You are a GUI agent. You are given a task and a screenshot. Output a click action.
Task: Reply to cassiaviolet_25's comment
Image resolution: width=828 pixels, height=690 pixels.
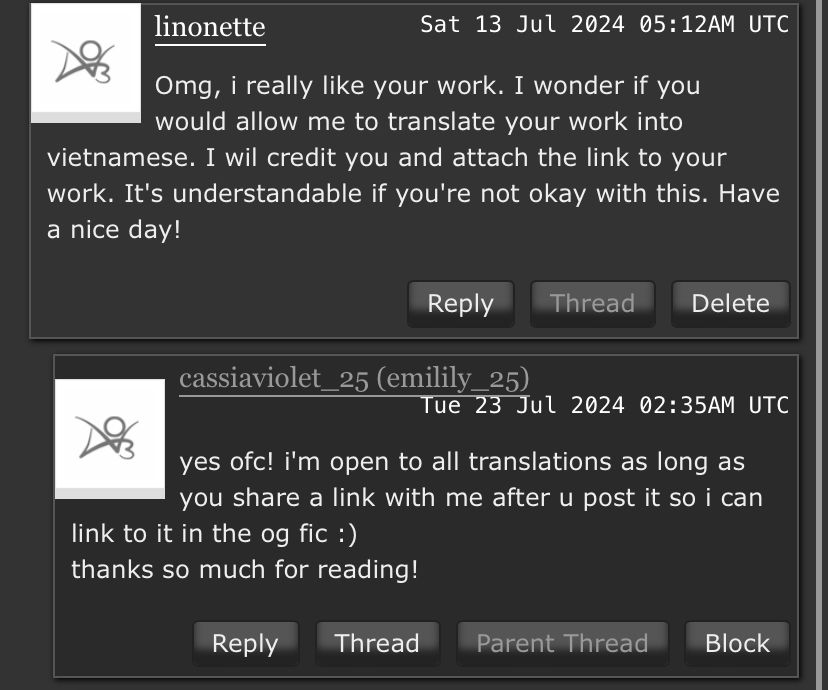245,642
